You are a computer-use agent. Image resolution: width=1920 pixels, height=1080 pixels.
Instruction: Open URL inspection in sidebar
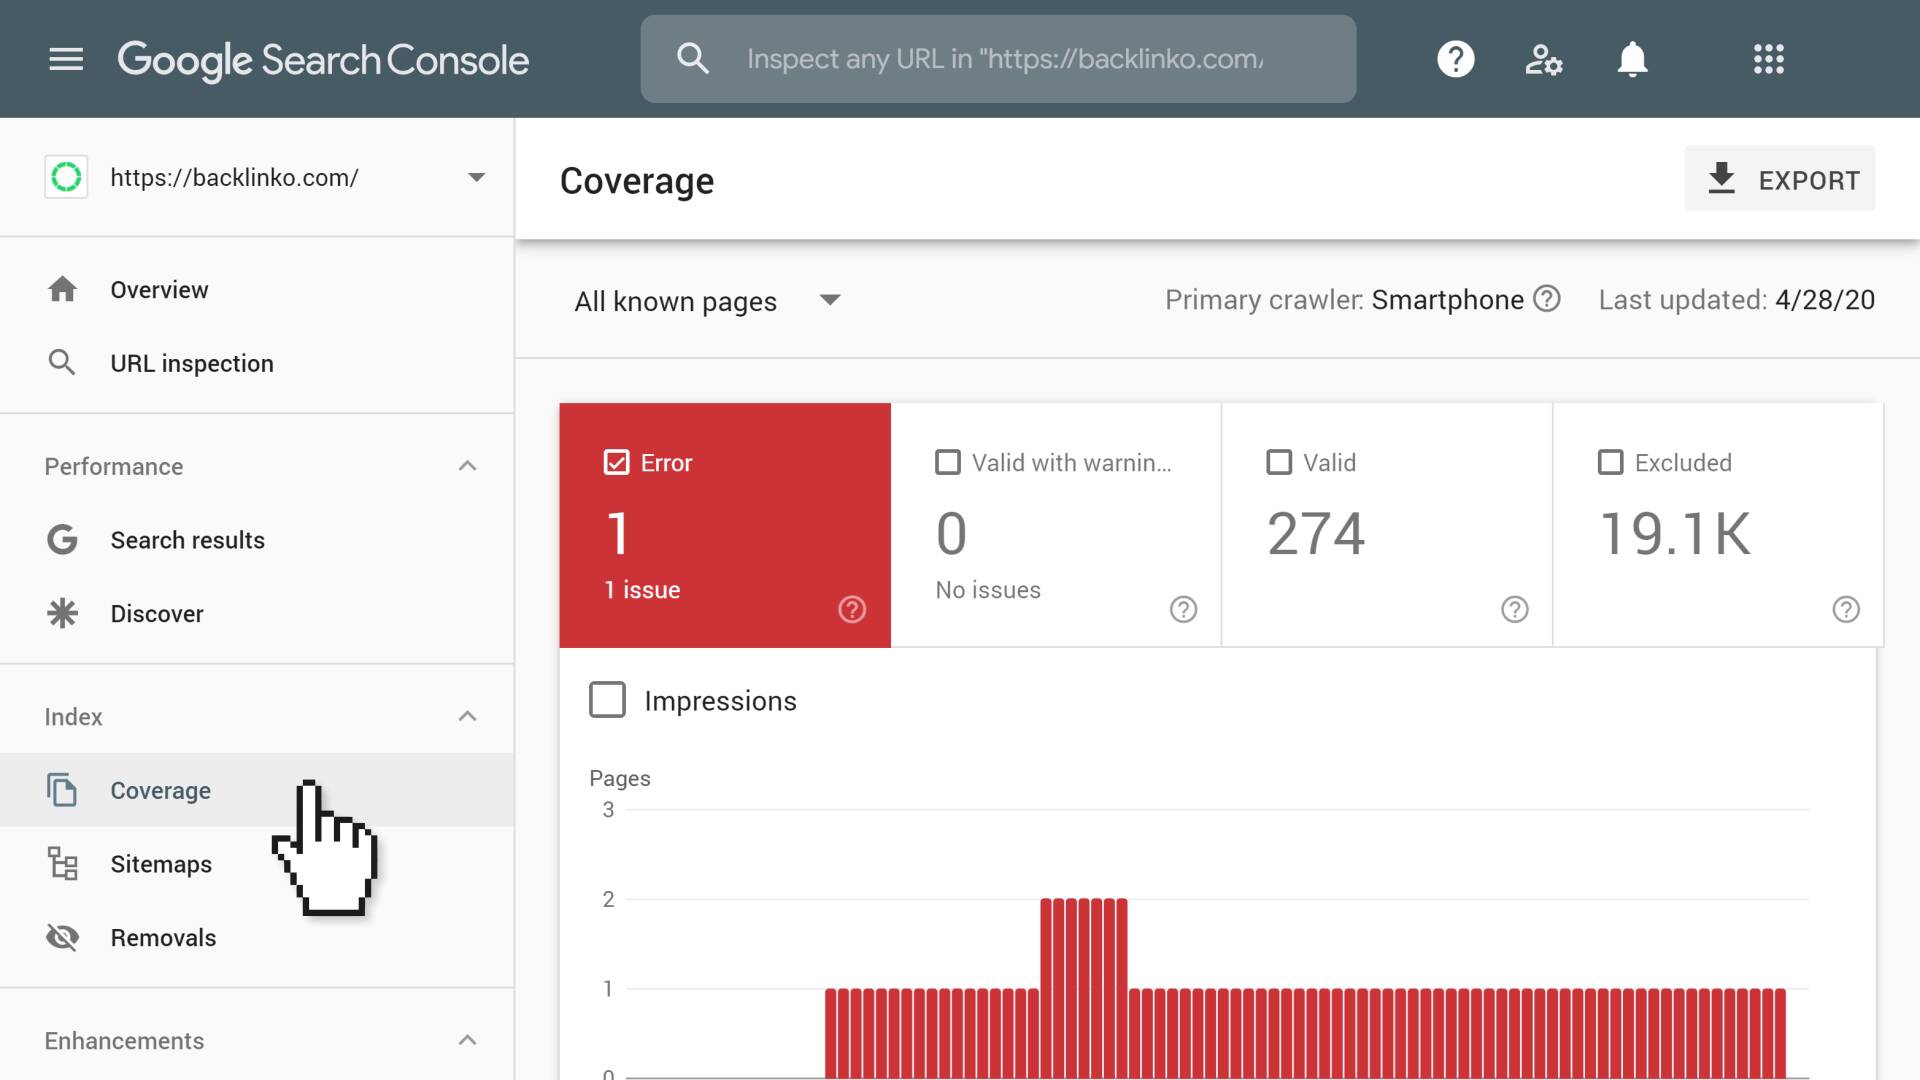[x=257, y=363]
